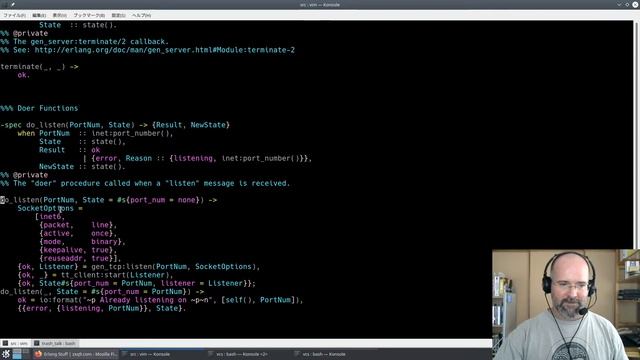
Task: Activate 'src : bash — Konsole <2>' taskbar entry
Action: coord(247,354)
